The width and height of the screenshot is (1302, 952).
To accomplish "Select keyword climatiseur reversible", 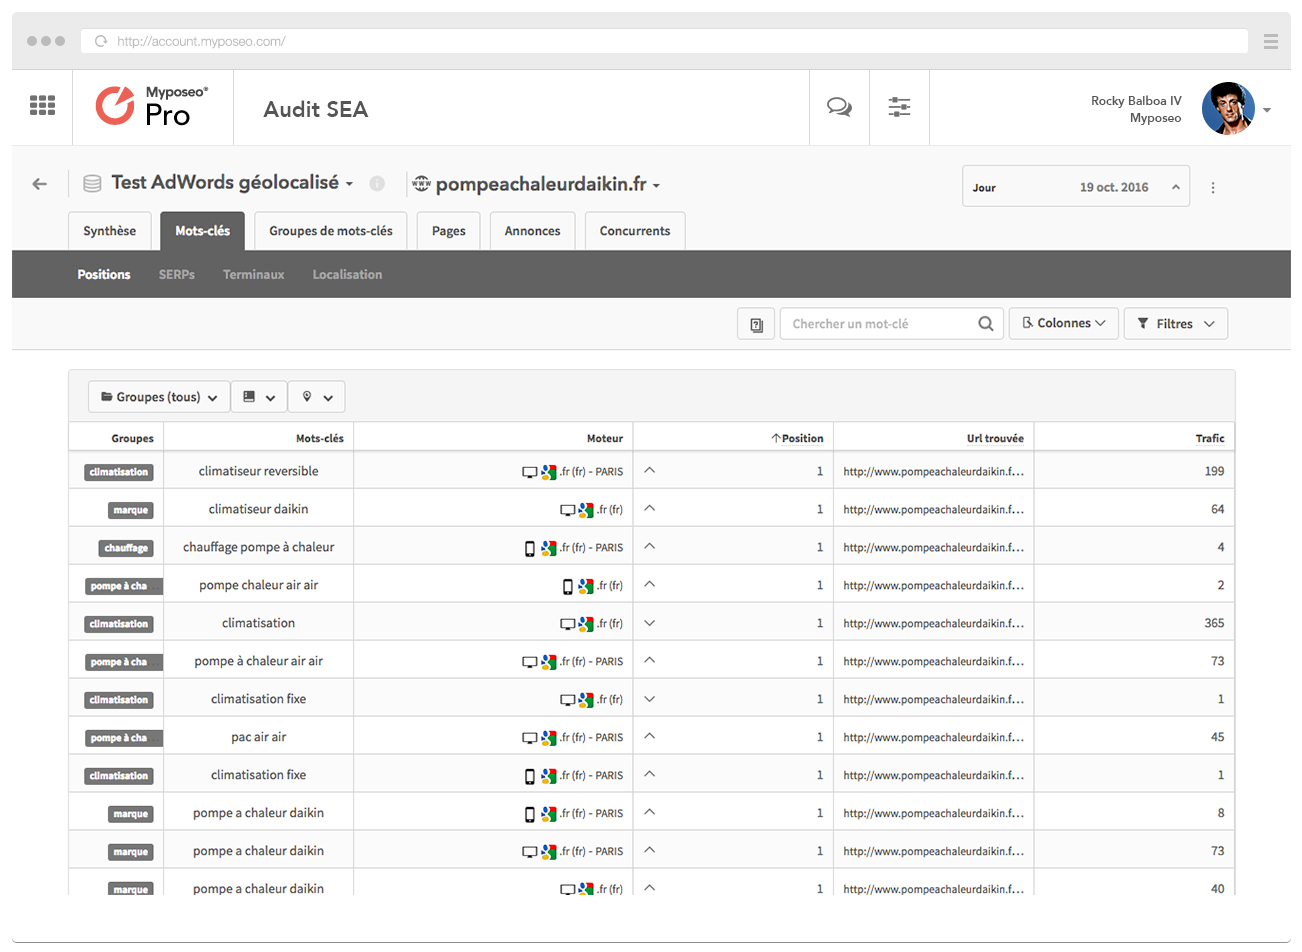I will (x=258, y=471).
